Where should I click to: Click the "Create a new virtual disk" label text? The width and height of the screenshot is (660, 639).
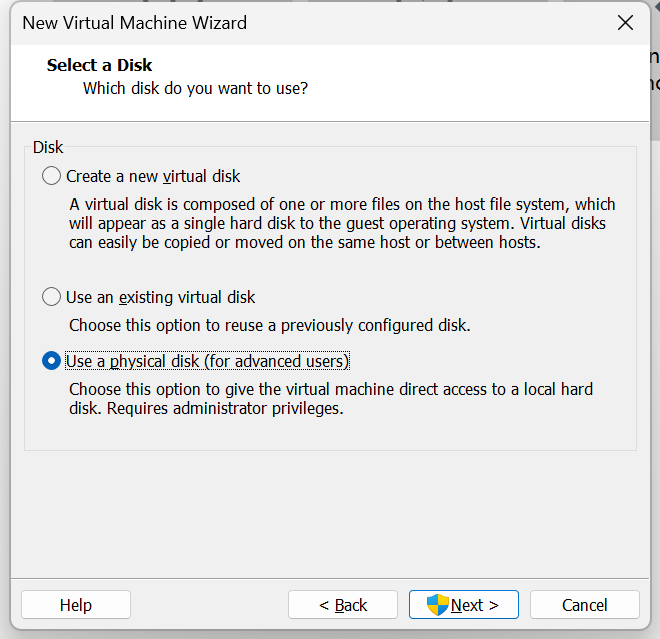point(153,176)
